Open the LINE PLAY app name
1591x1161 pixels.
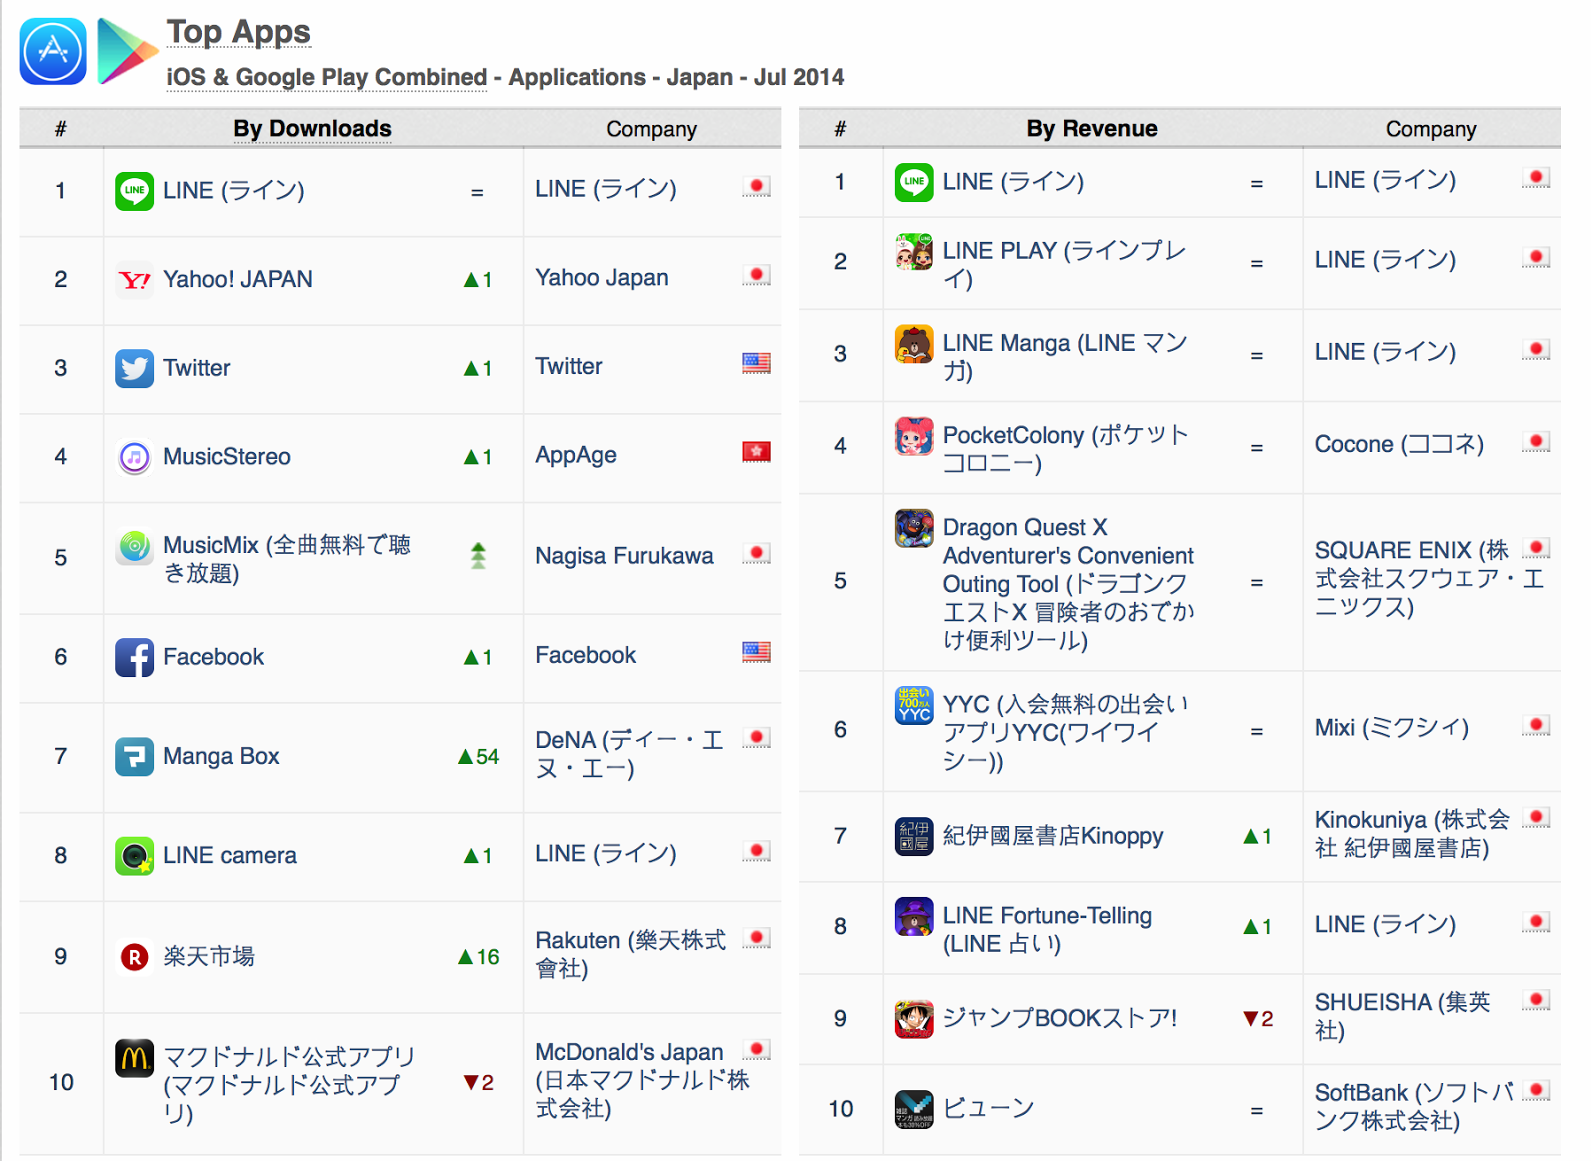(1065, 264)
